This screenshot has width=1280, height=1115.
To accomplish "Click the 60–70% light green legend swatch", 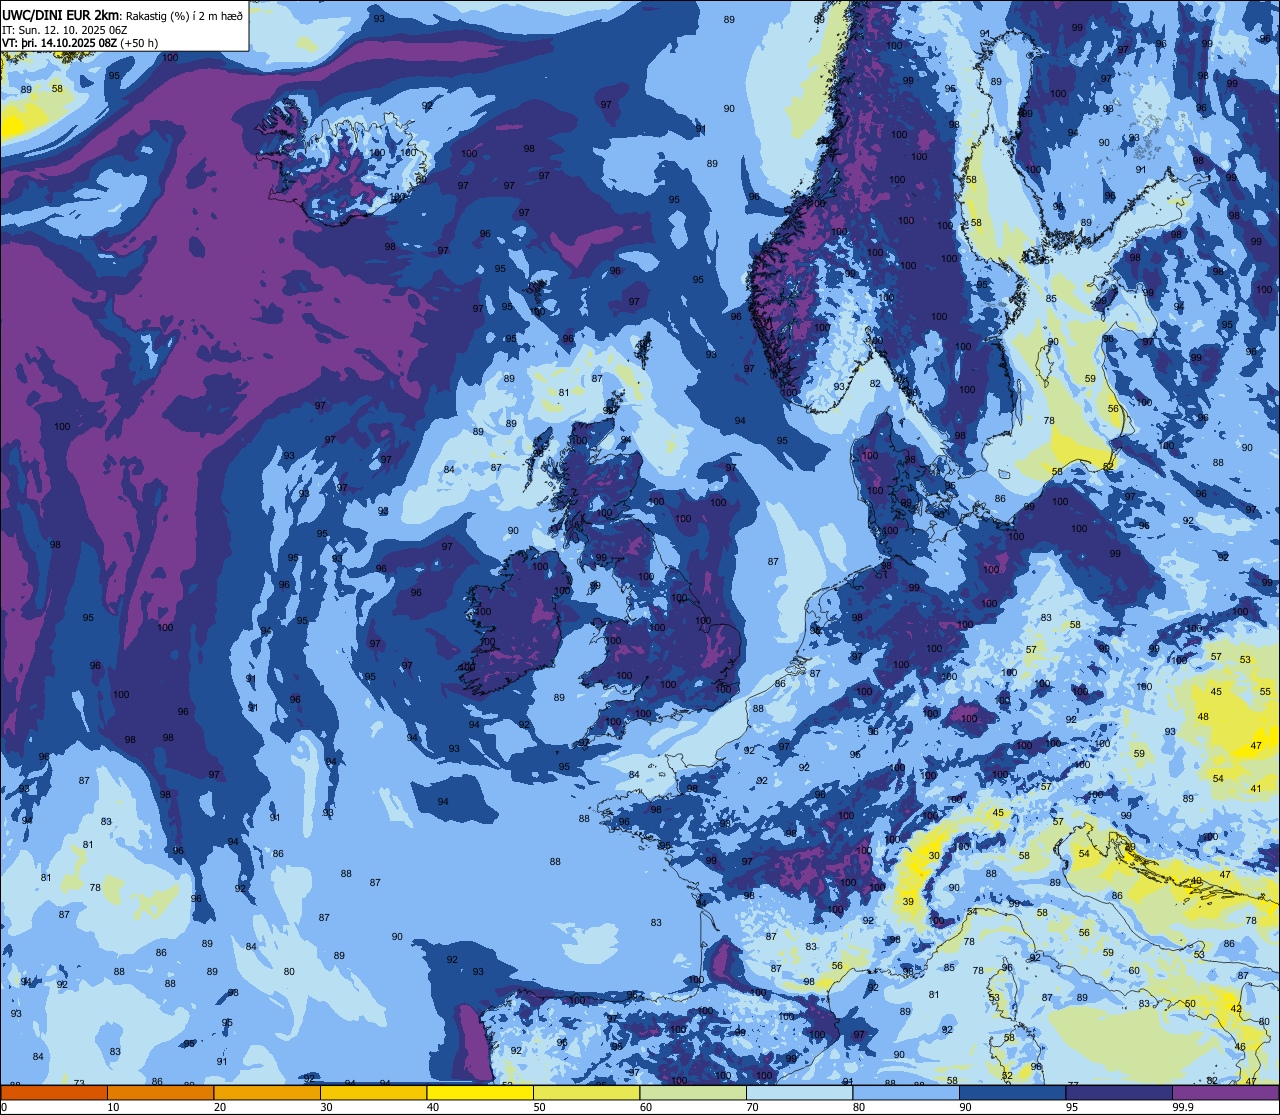I will coord(693,1093).
